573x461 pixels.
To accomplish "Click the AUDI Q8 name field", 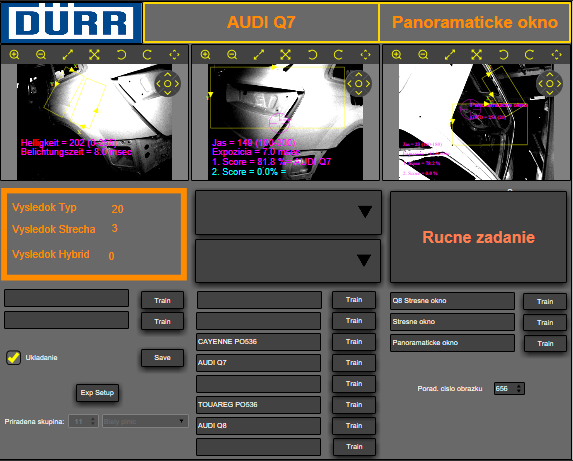I will 258,426.
